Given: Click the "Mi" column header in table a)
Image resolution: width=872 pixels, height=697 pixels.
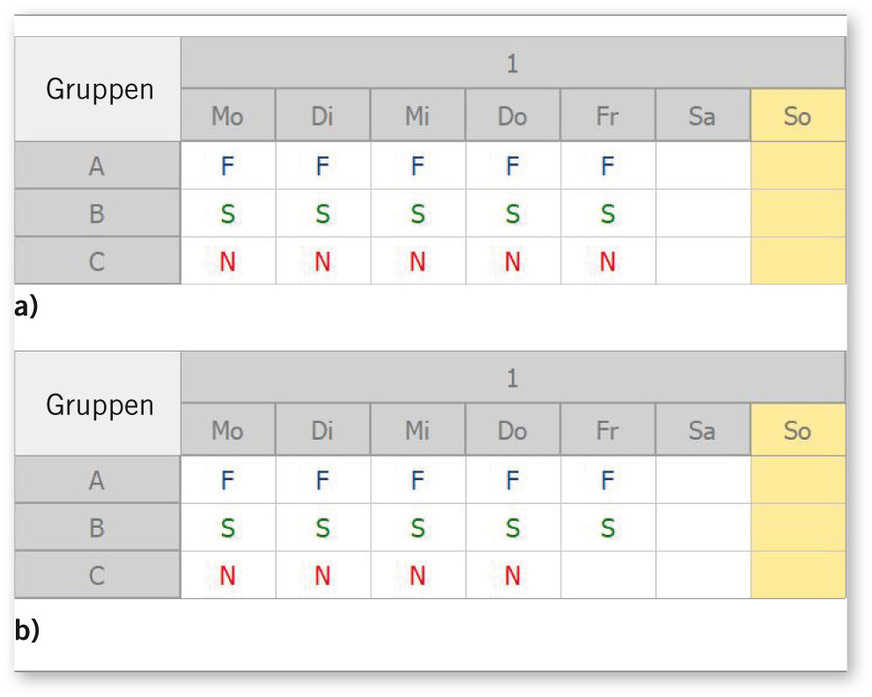Looking at the screenshot, I should 417,116.
